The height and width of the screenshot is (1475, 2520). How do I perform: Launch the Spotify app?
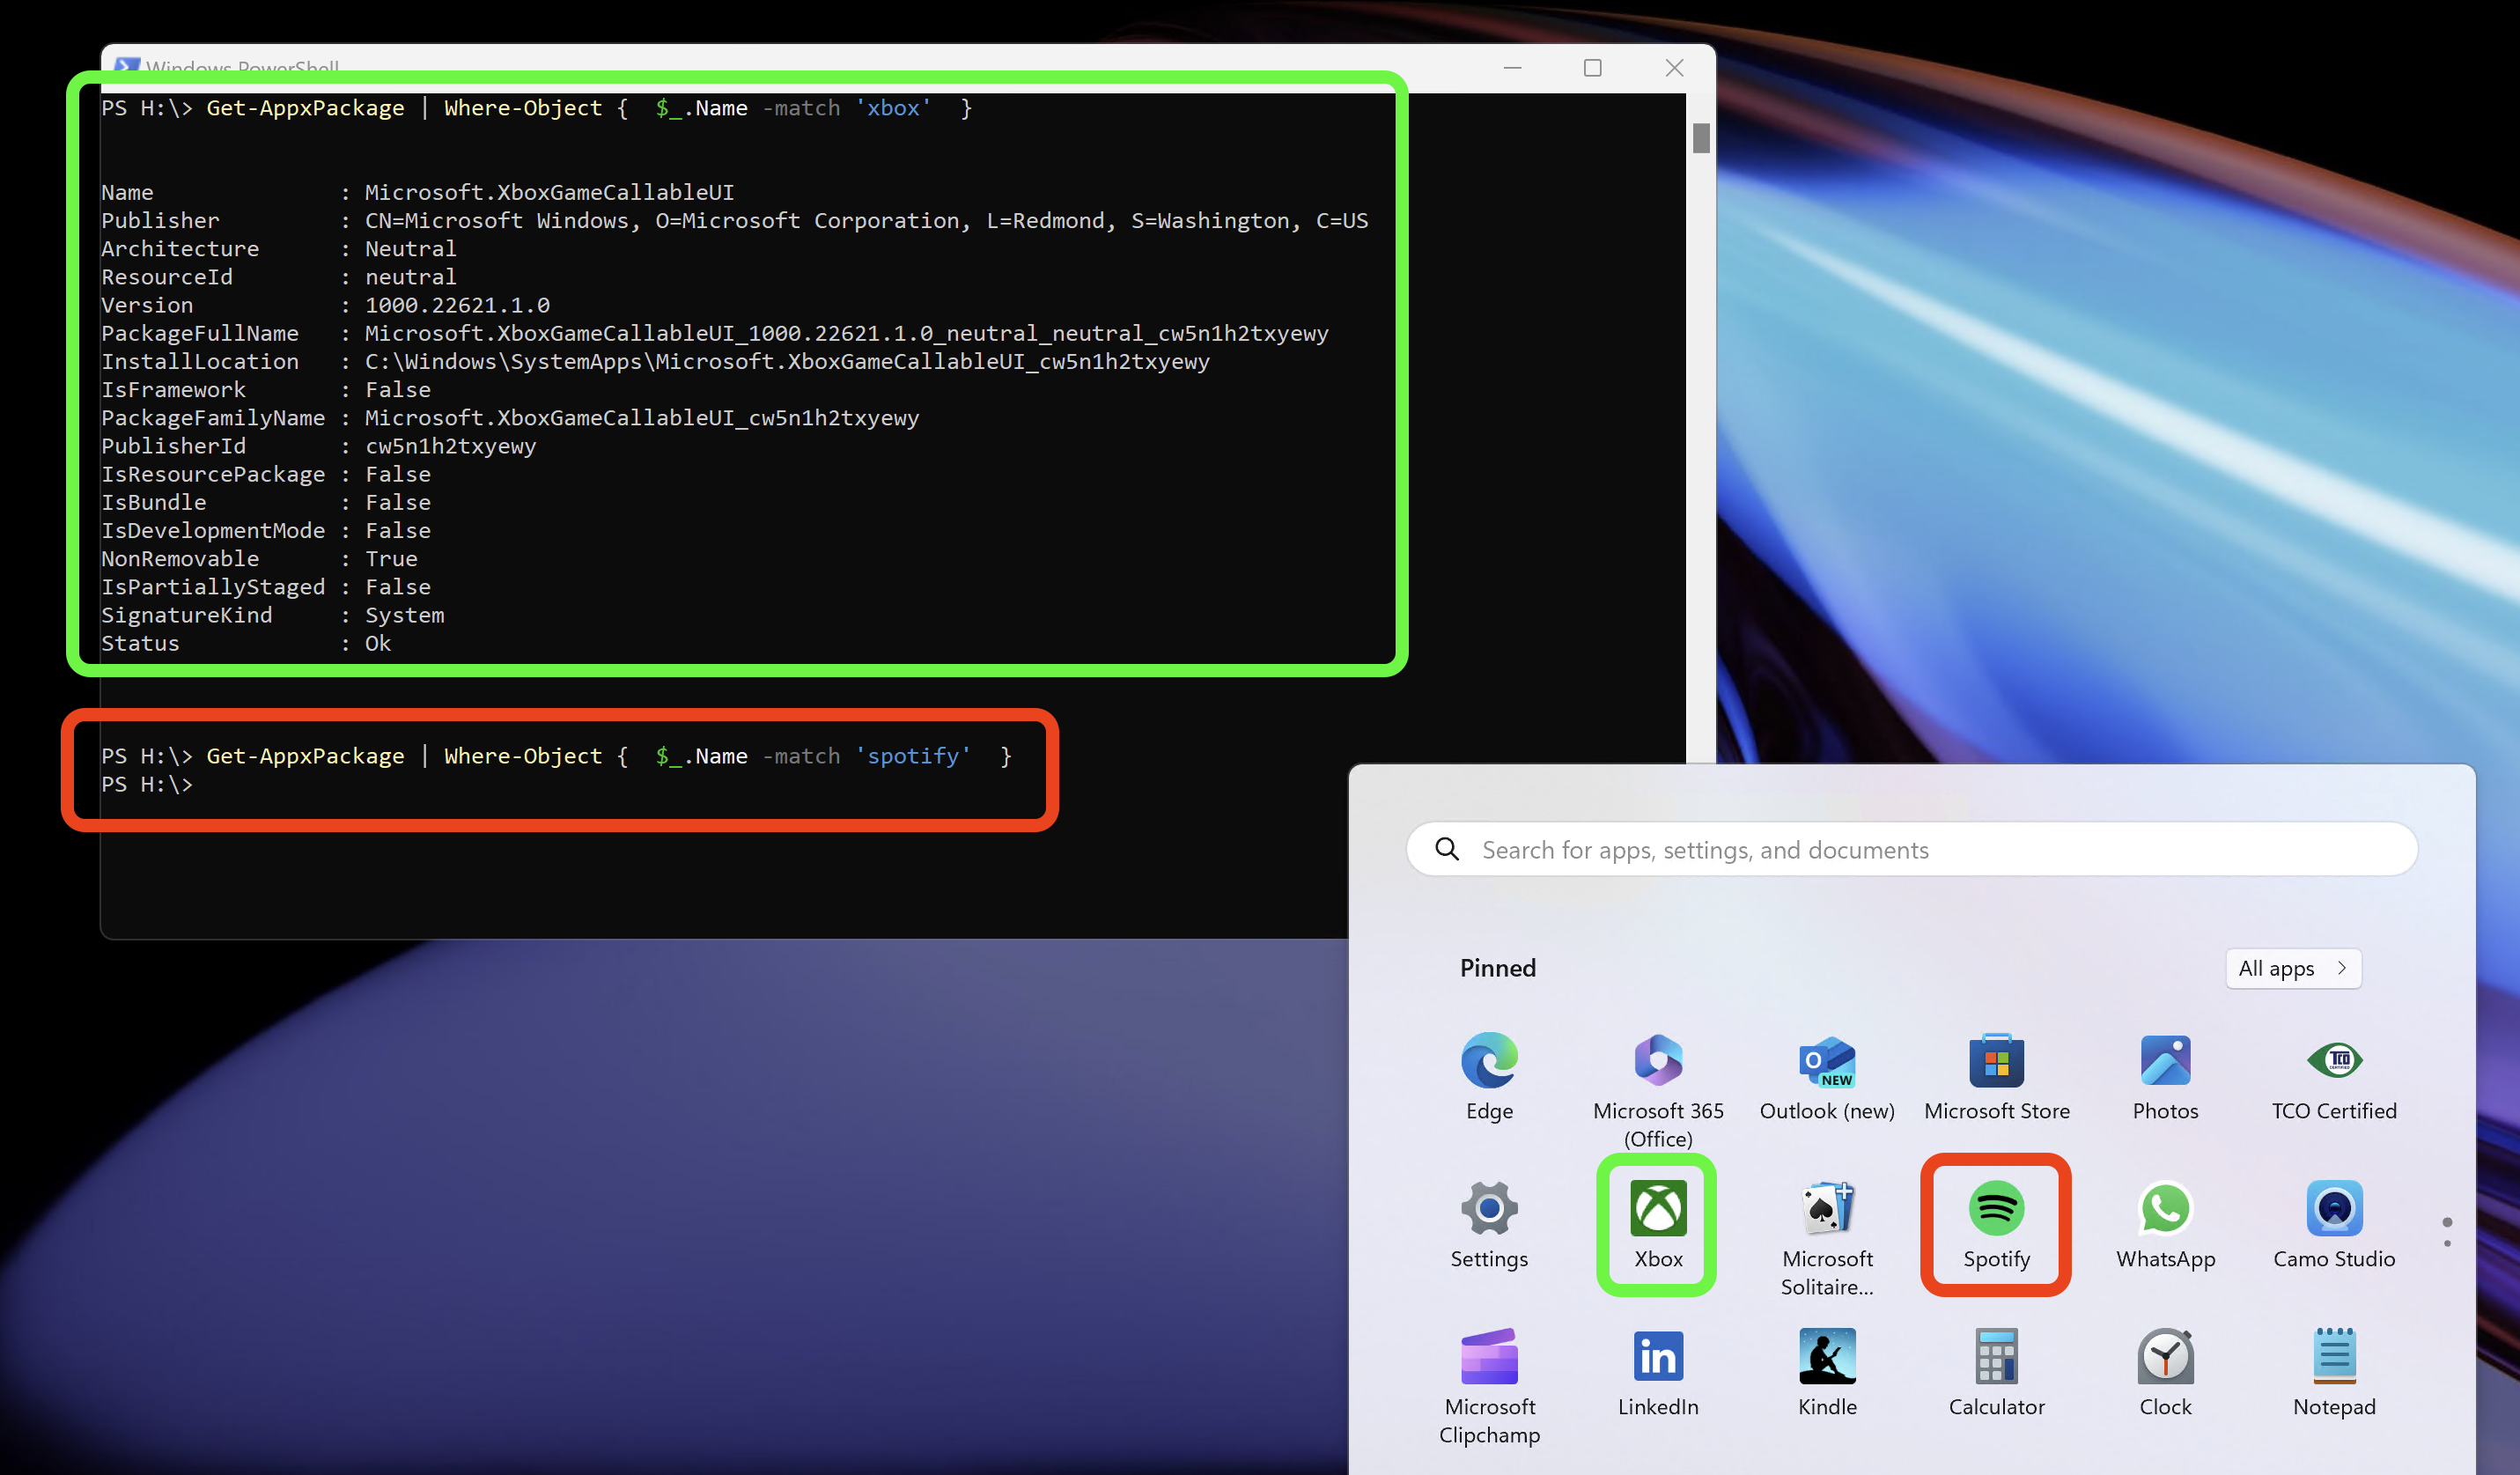[x=1996, y=1224]
